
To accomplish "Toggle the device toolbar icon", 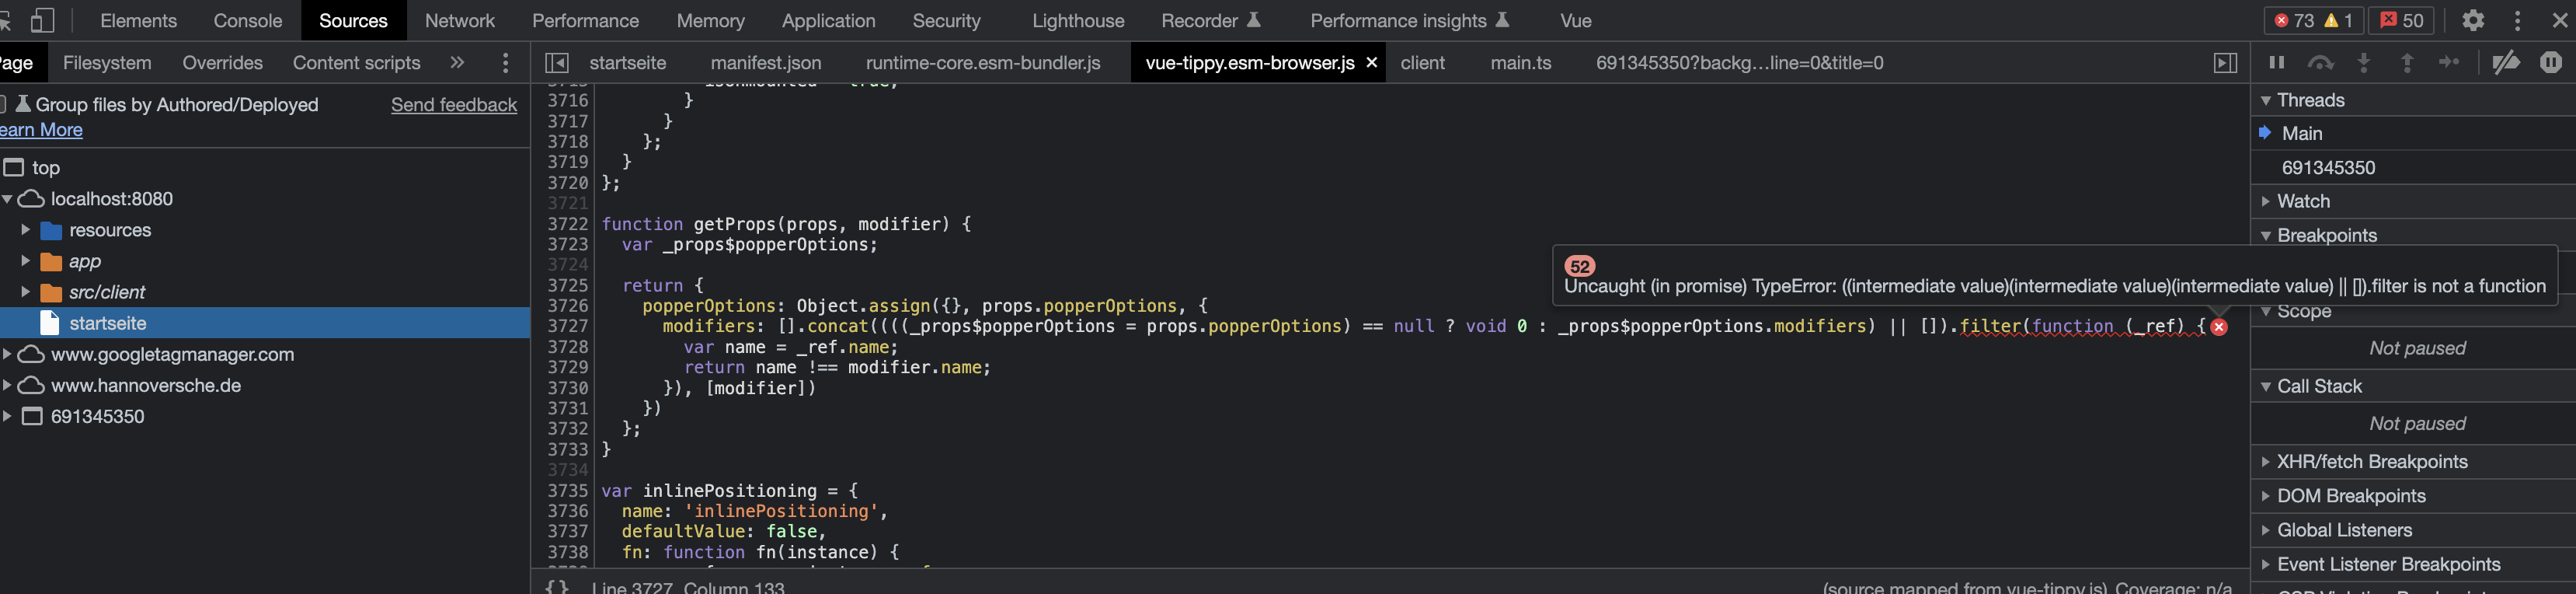I will click(x=42, y=20).
